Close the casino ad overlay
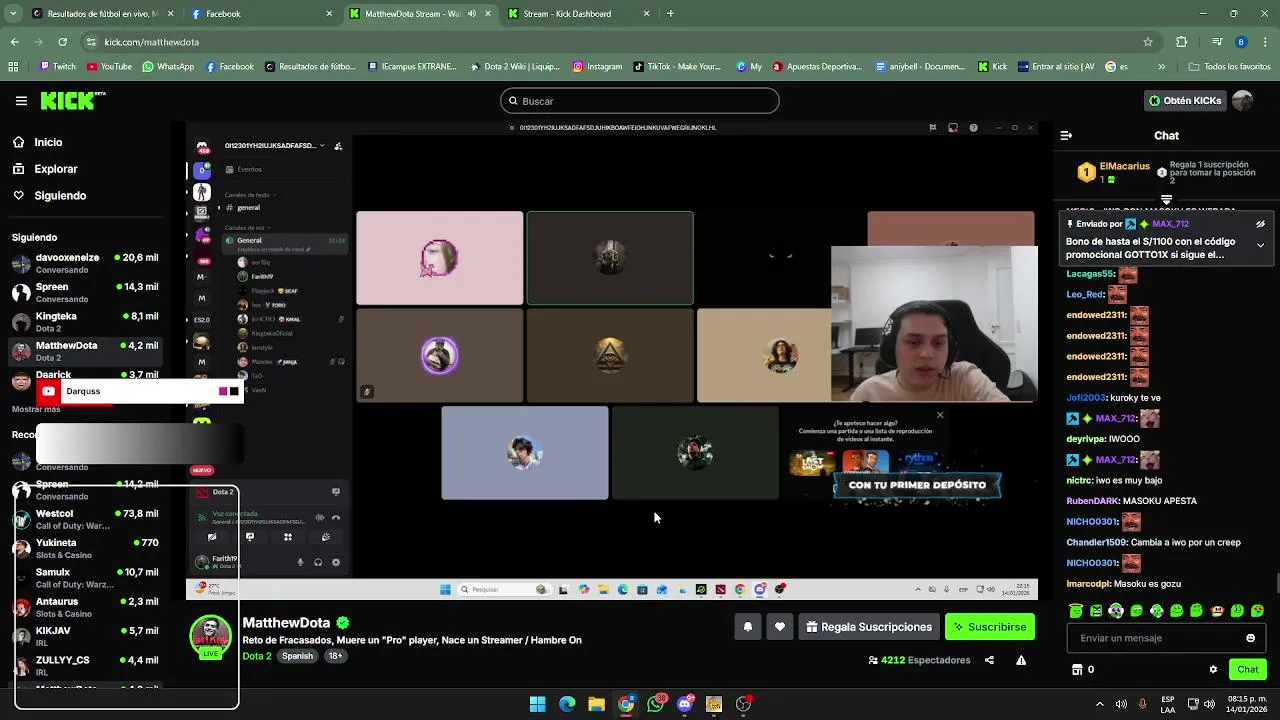The height and width of the screenshot is (720, 1280). pos(940,415)
